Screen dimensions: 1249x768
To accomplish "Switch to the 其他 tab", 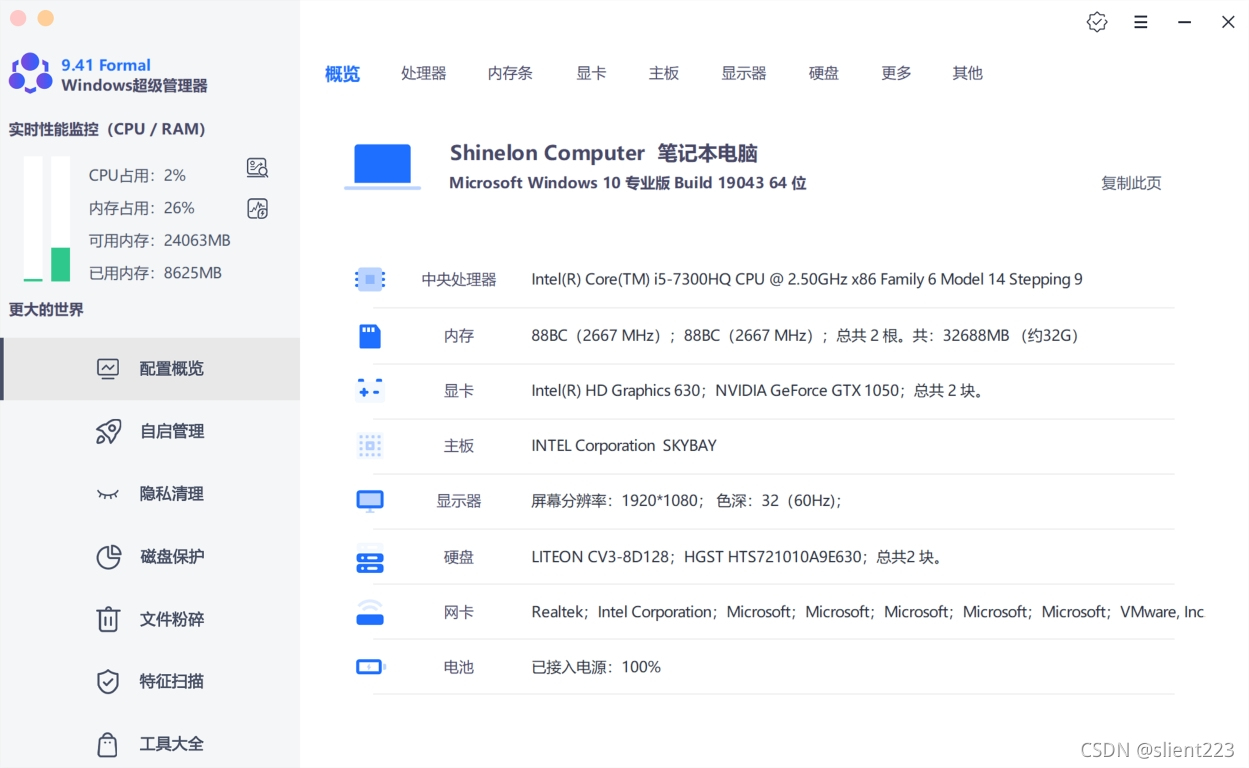I will [968, 73].
